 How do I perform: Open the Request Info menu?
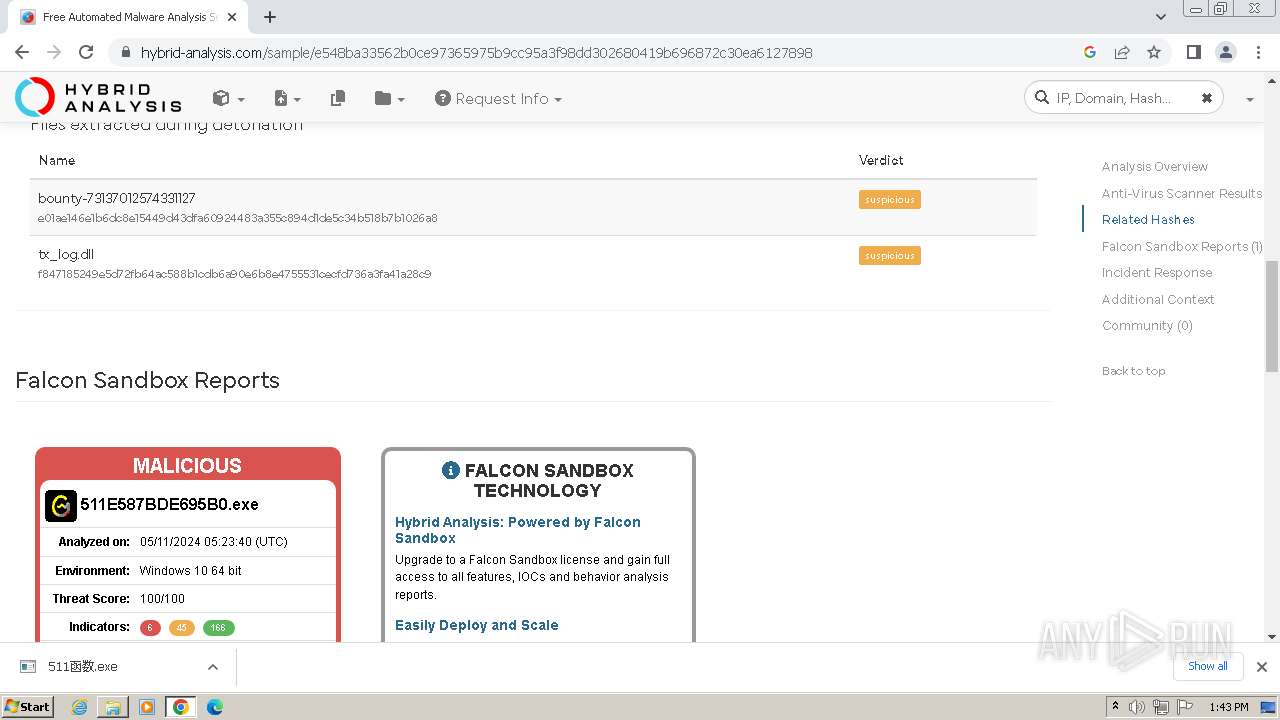(498, 98)
